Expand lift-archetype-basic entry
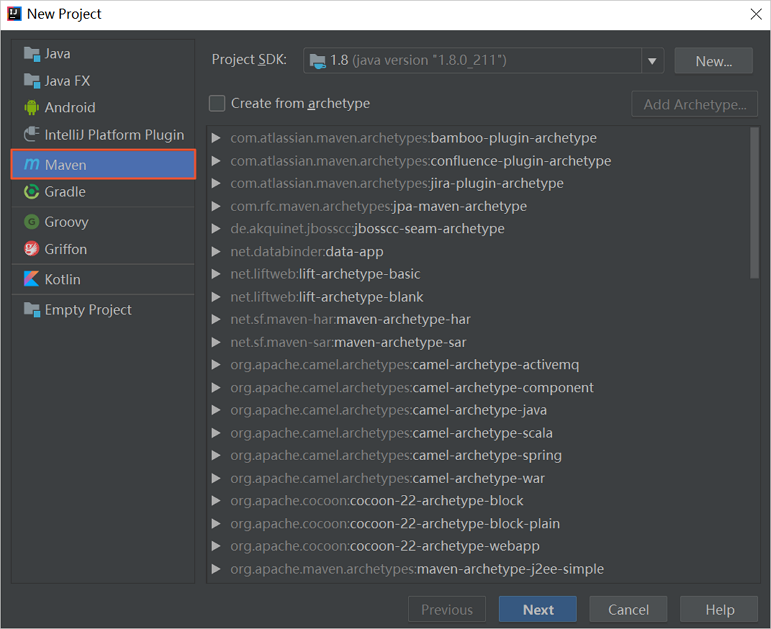Viewport: 771px width, 629px height. tap(216, 274)
